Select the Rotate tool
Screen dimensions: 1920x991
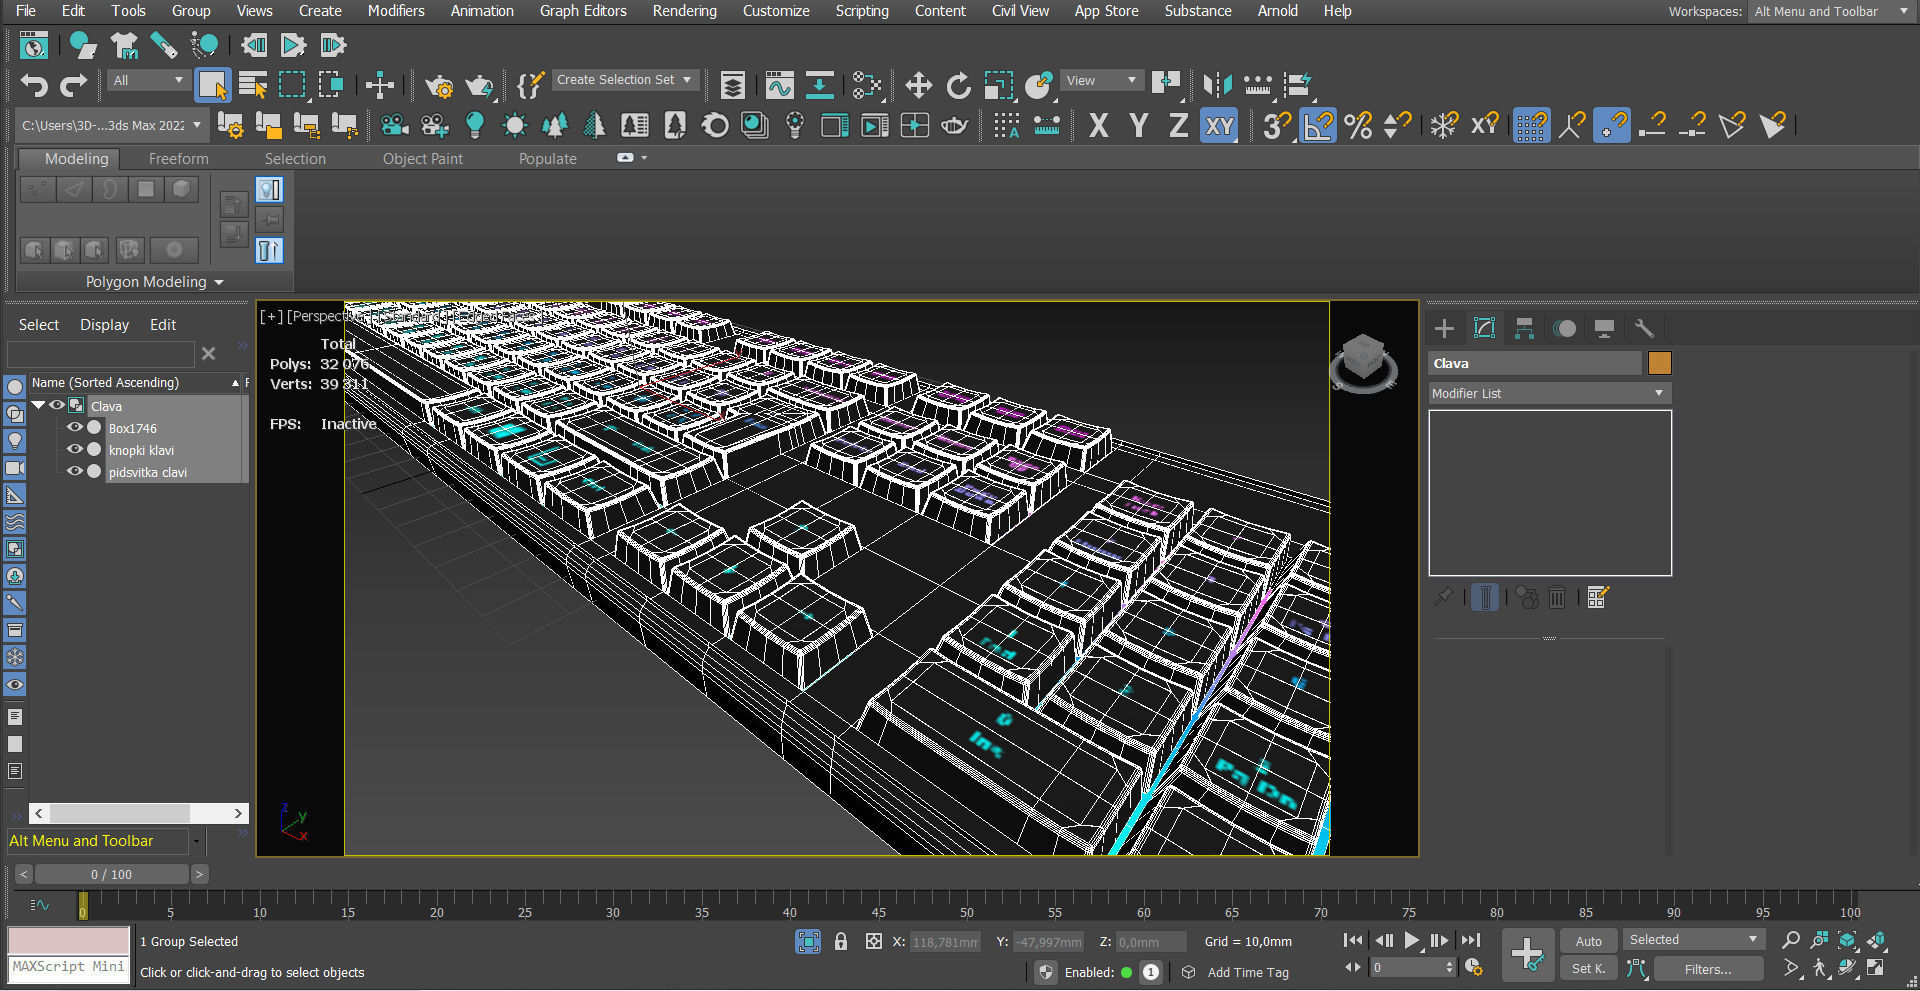(958, 86)
